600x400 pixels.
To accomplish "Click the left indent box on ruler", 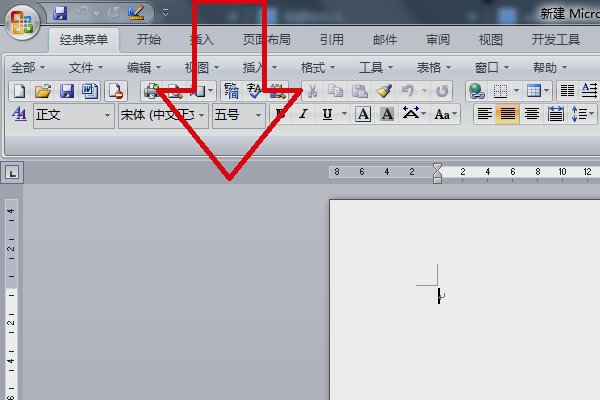I will pos(437,181).
